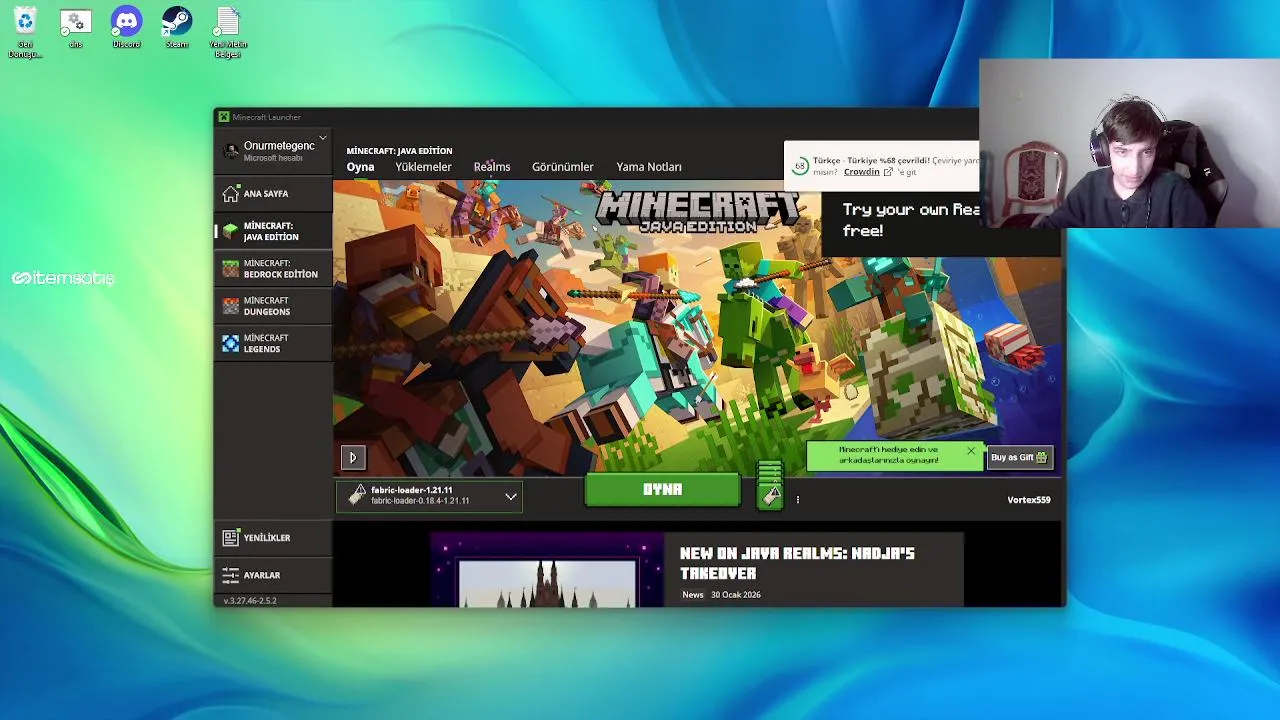Switch to the Yüklemeler tab

[x=423, y=167]
